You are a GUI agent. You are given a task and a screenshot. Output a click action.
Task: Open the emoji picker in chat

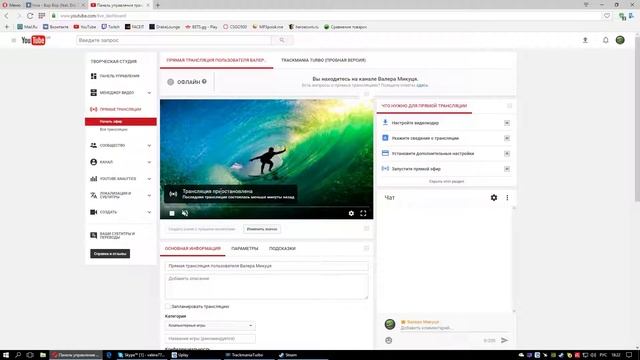point(389,340)
